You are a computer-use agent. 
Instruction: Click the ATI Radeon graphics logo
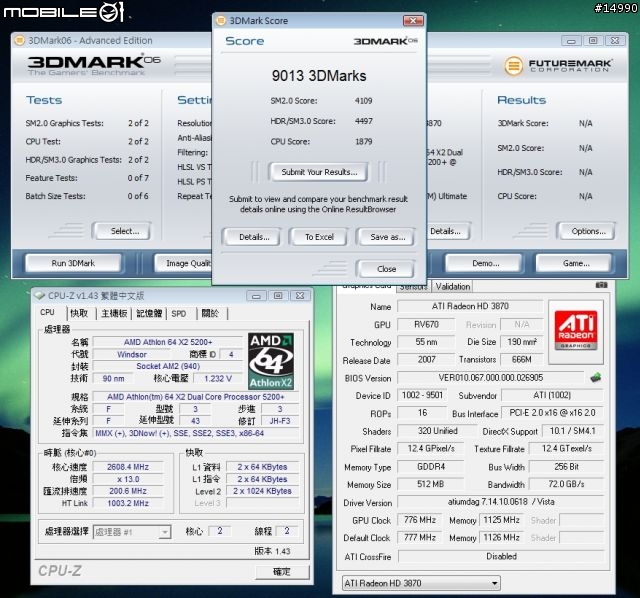pos(576,332)
